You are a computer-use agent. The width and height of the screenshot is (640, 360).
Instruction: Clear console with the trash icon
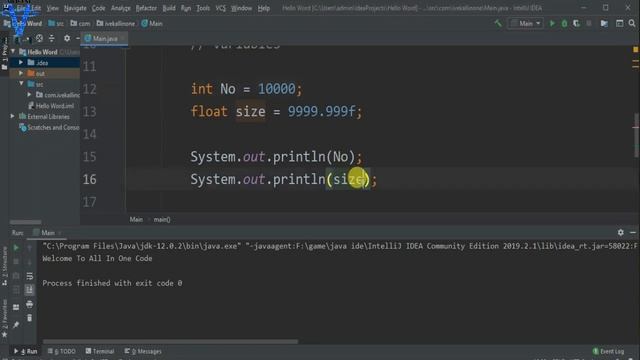click(x=29, y=318)
